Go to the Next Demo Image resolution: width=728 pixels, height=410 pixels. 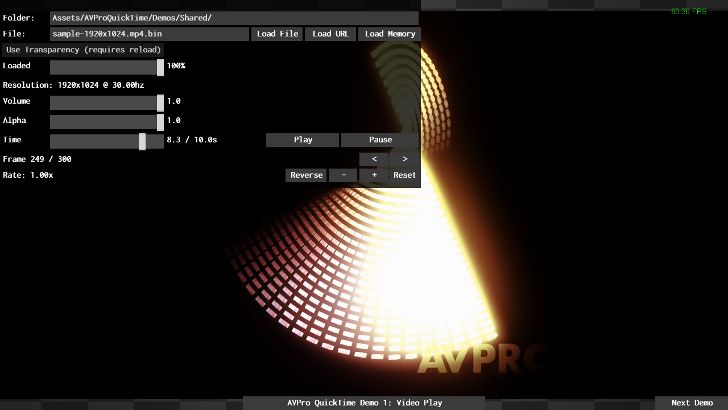coord(691,403)
